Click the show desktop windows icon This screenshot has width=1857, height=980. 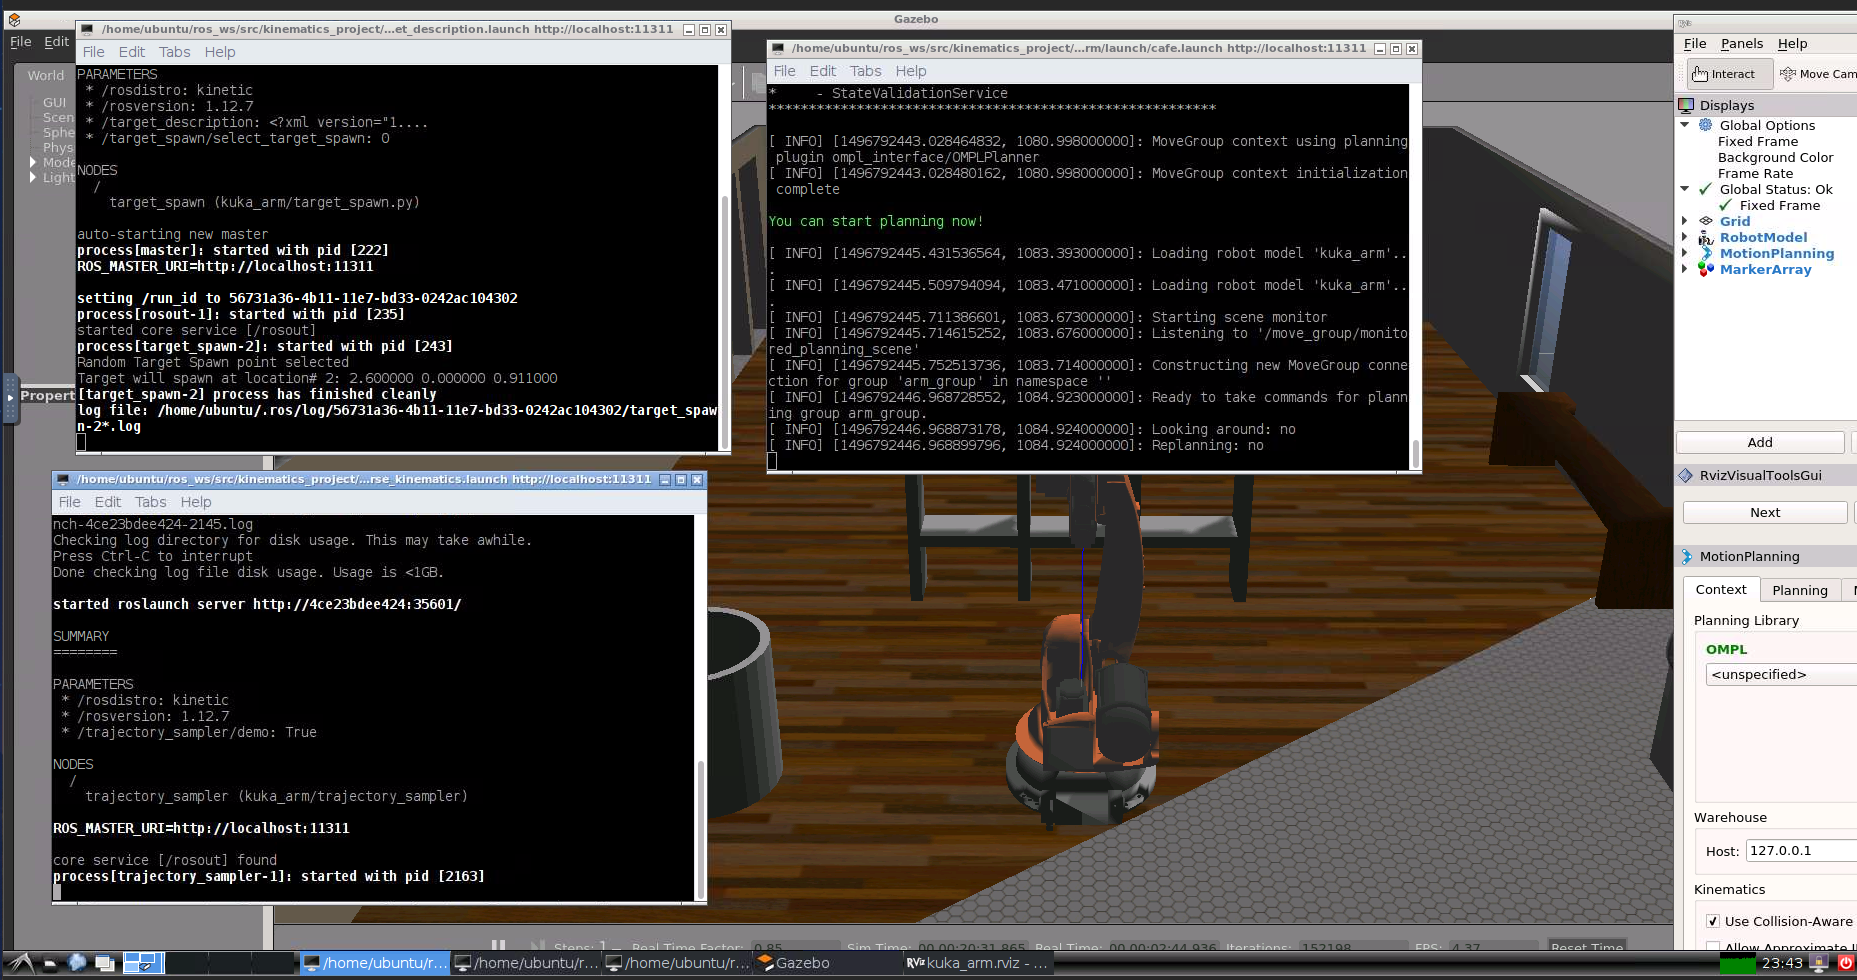104,963
